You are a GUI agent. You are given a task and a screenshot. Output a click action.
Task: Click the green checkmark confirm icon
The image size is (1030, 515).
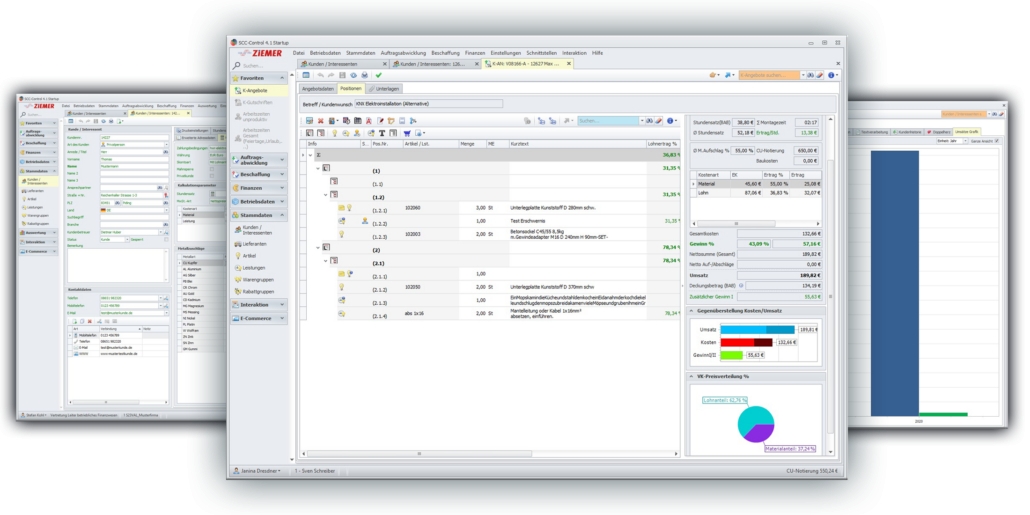click(378, 75)
